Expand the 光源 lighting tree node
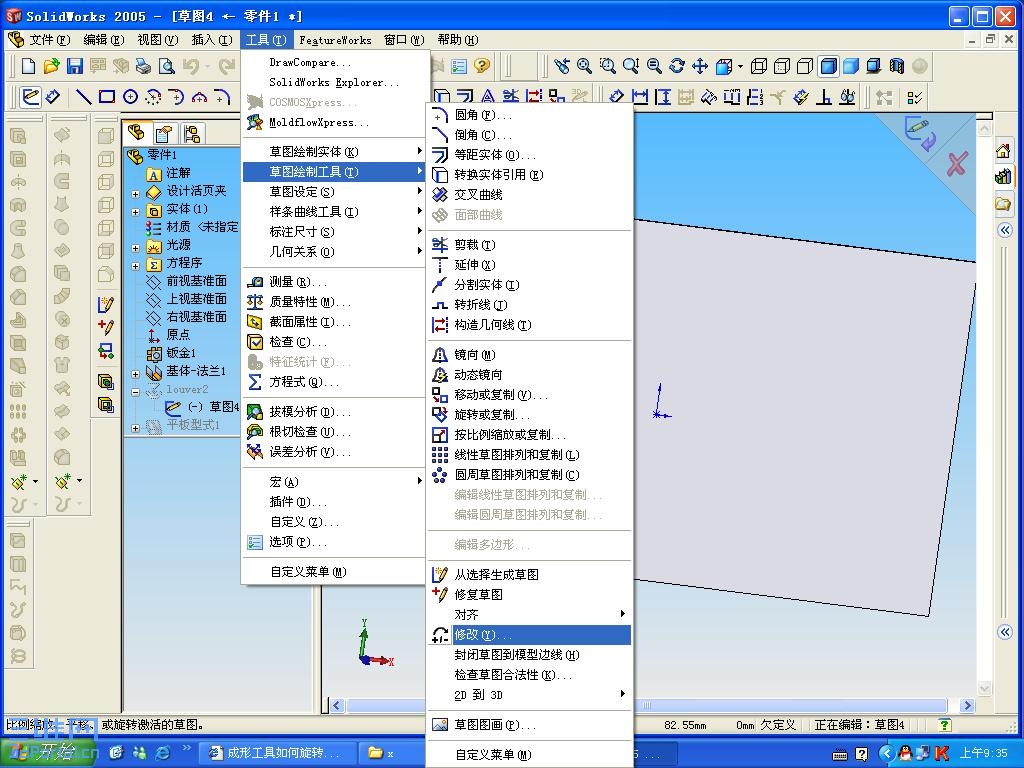Viewport: 1024px width, 768px height. pyautogui.click(x=135, y=248)
